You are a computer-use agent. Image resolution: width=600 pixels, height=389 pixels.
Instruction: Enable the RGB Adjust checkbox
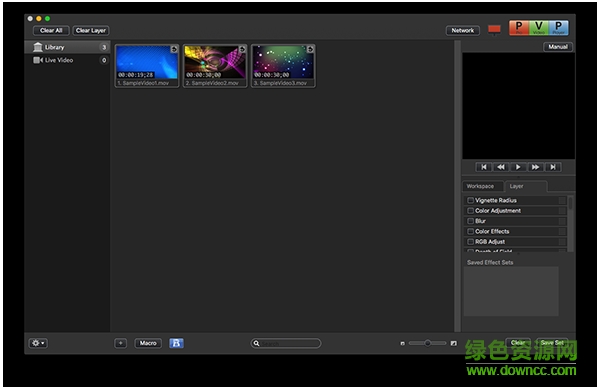[x=471, y=242]
